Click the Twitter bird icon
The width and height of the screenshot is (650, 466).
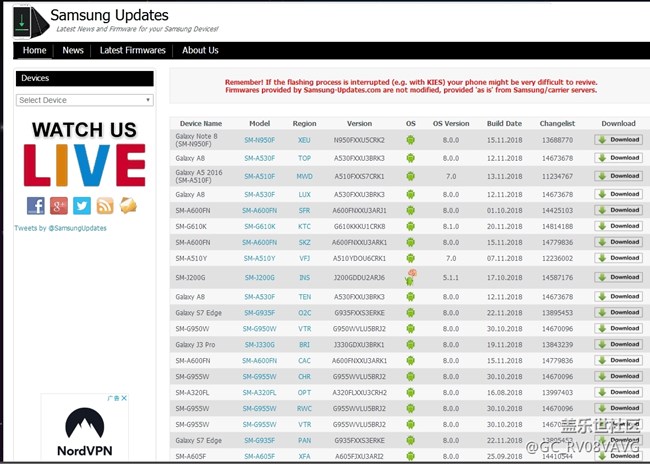82,205
